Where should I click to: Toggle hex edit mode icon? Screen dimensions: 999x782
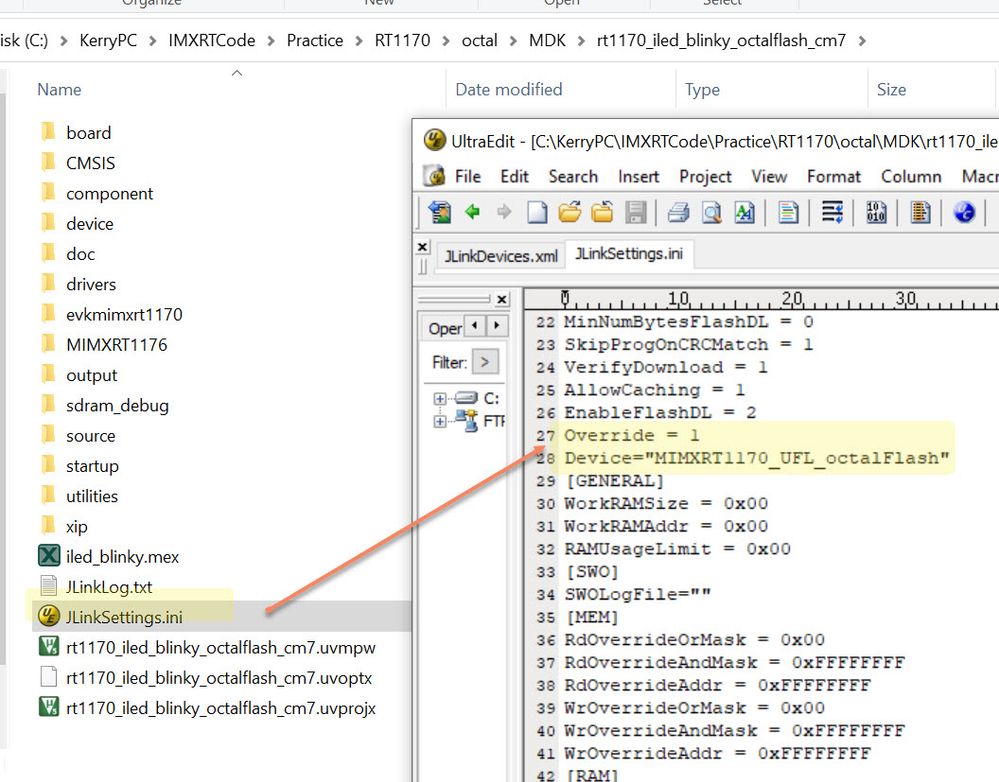tap(876, 212)
